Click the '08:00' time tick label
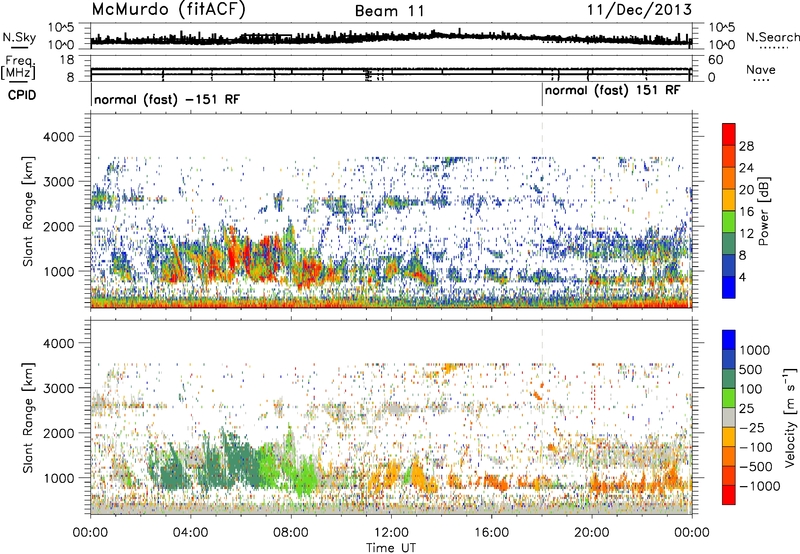The width and height of the screenshot is (800, 554). 291,533
